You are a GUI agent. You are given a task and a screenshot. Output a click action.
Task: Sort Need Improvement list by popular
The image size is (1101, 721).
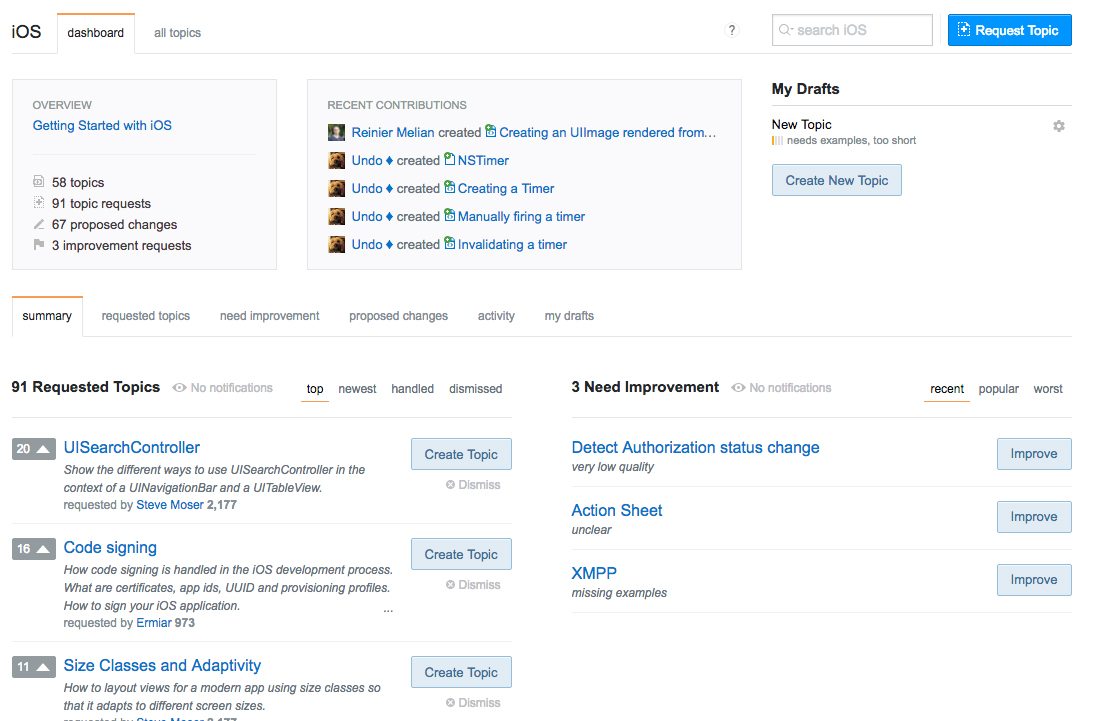998,389
